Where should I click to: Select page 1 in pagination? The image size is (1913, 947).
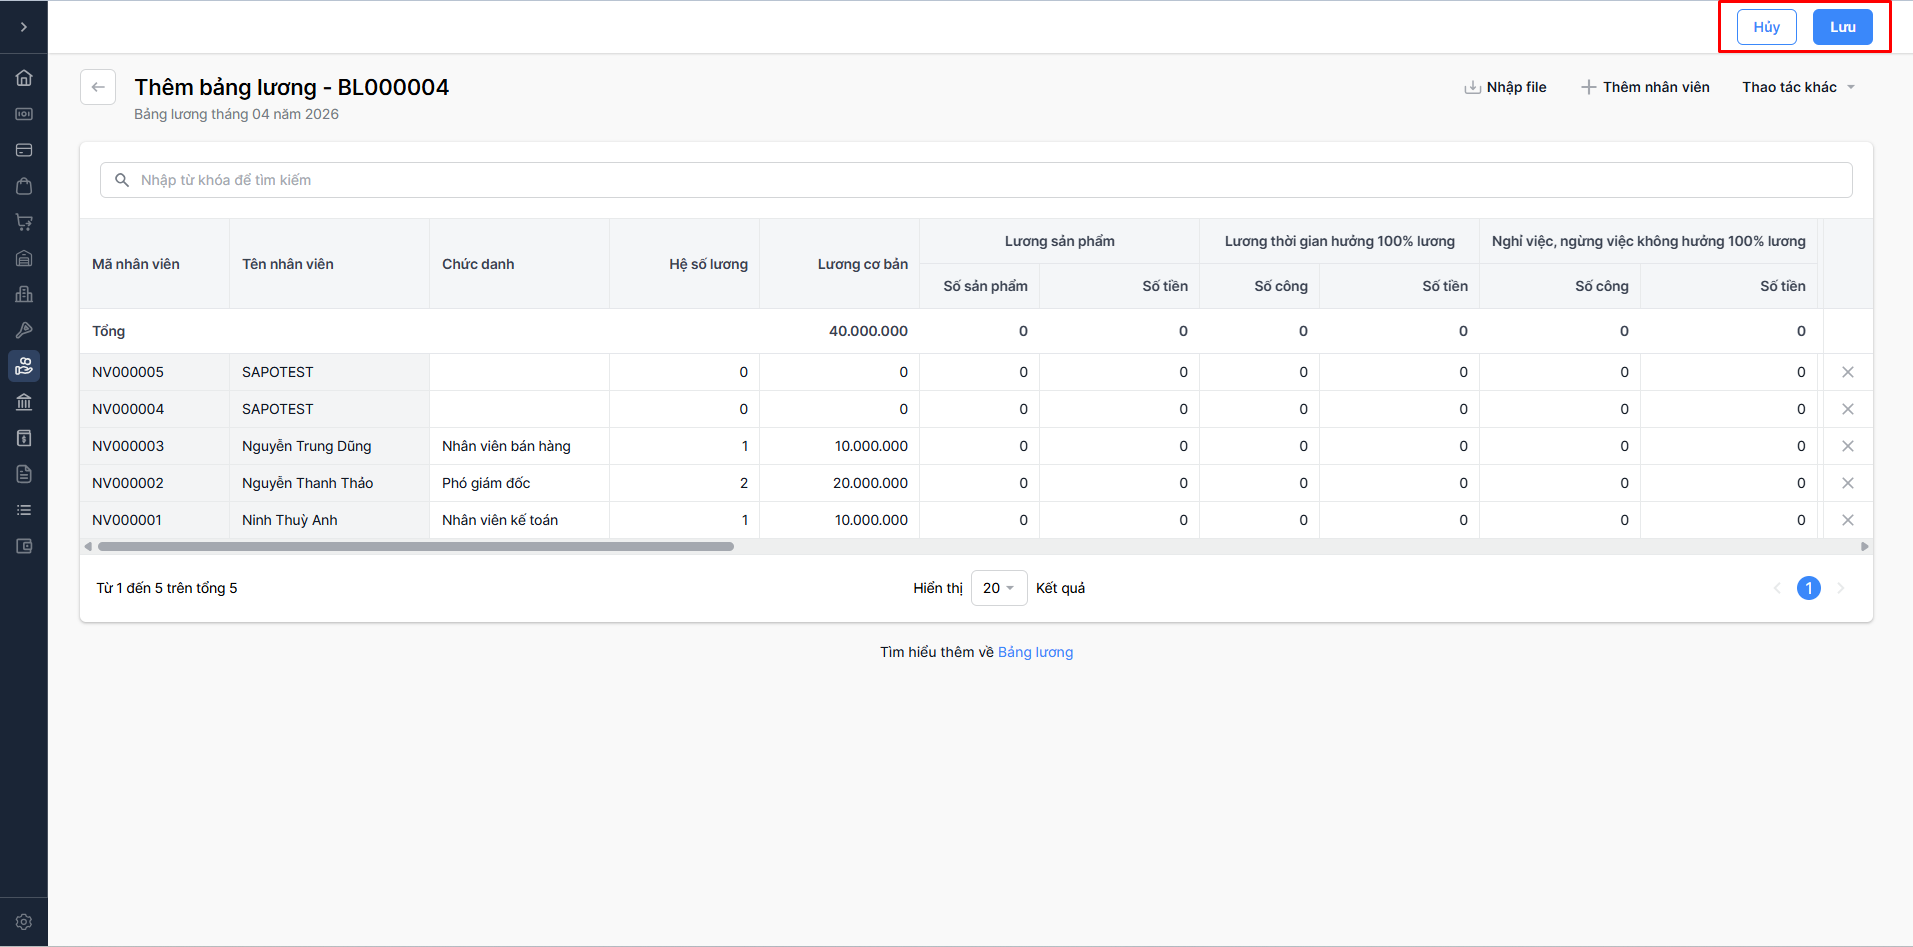1808,588
